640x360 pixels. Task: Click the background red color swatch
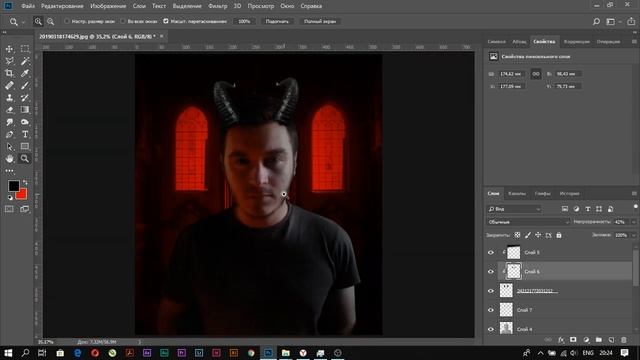click(23, 195)
